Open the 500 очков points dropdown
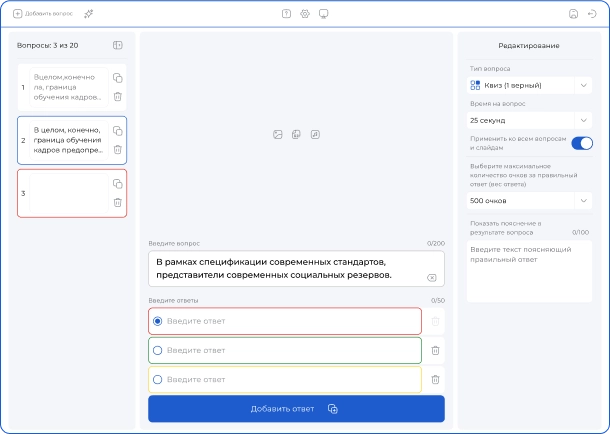610x434 pixels. [x=529, y=201]
